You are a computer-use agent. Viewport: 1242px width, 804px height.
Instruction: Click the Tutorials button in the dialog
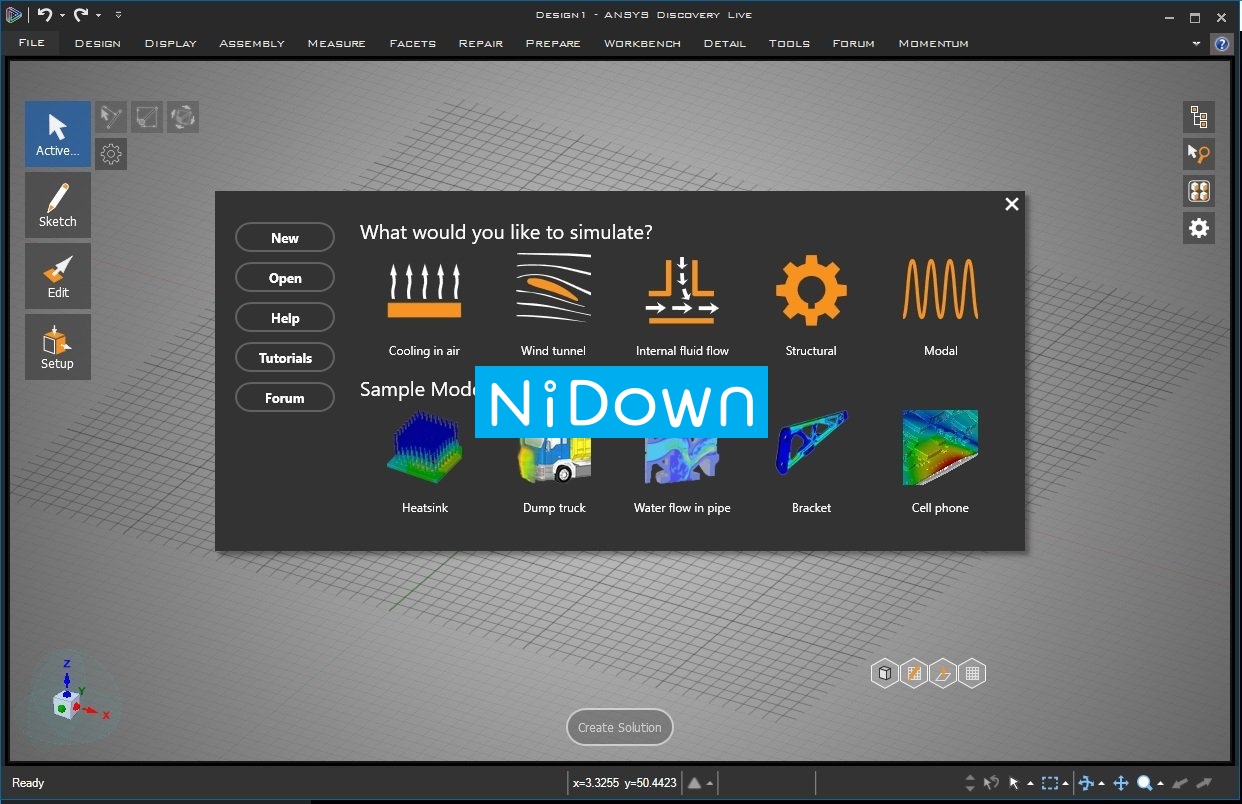point(284,357)
